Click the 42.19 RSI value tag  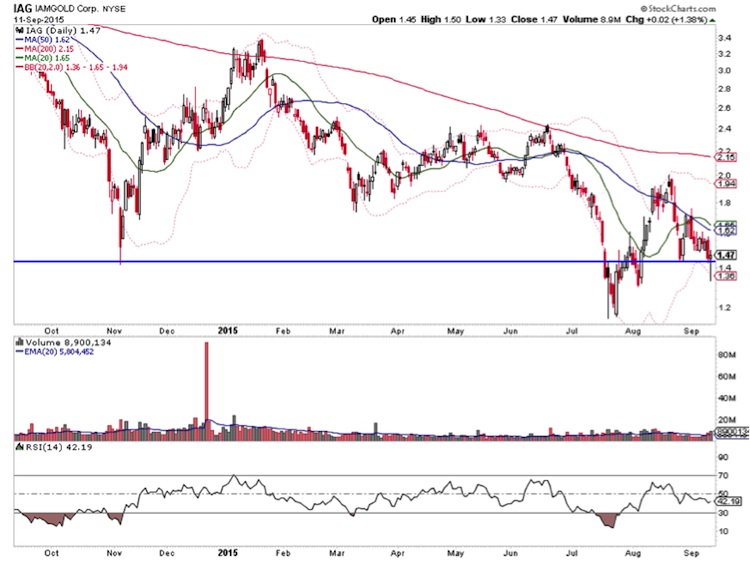pyautogui.click(x=729, y=501)
